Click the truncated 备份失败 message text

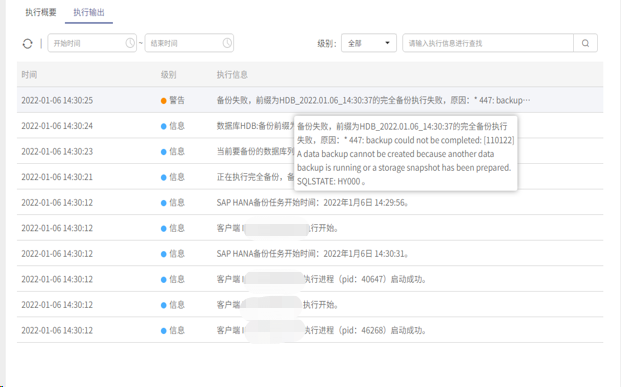[373, 101]
